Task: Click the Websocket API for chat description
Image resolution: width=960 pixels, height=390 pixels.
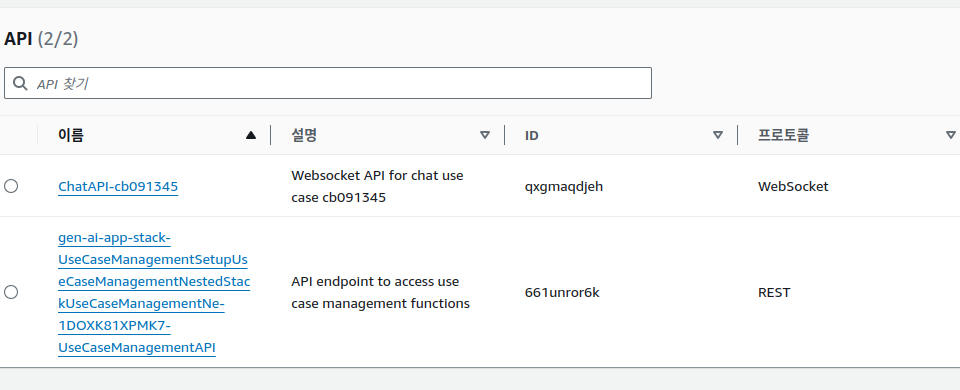Action: 377,187
